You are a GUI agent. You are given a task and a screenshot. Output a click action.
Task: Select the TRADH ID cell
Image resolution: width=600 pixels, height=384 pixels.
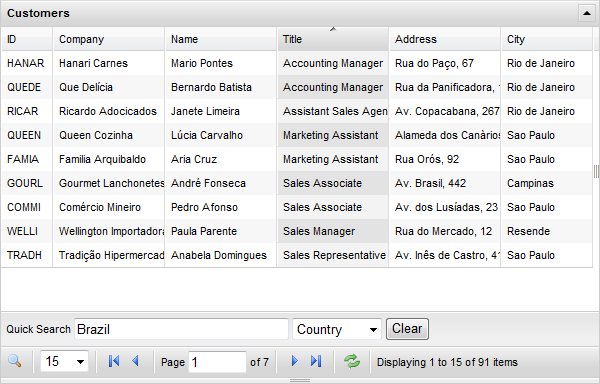click(x=26, y=255)
